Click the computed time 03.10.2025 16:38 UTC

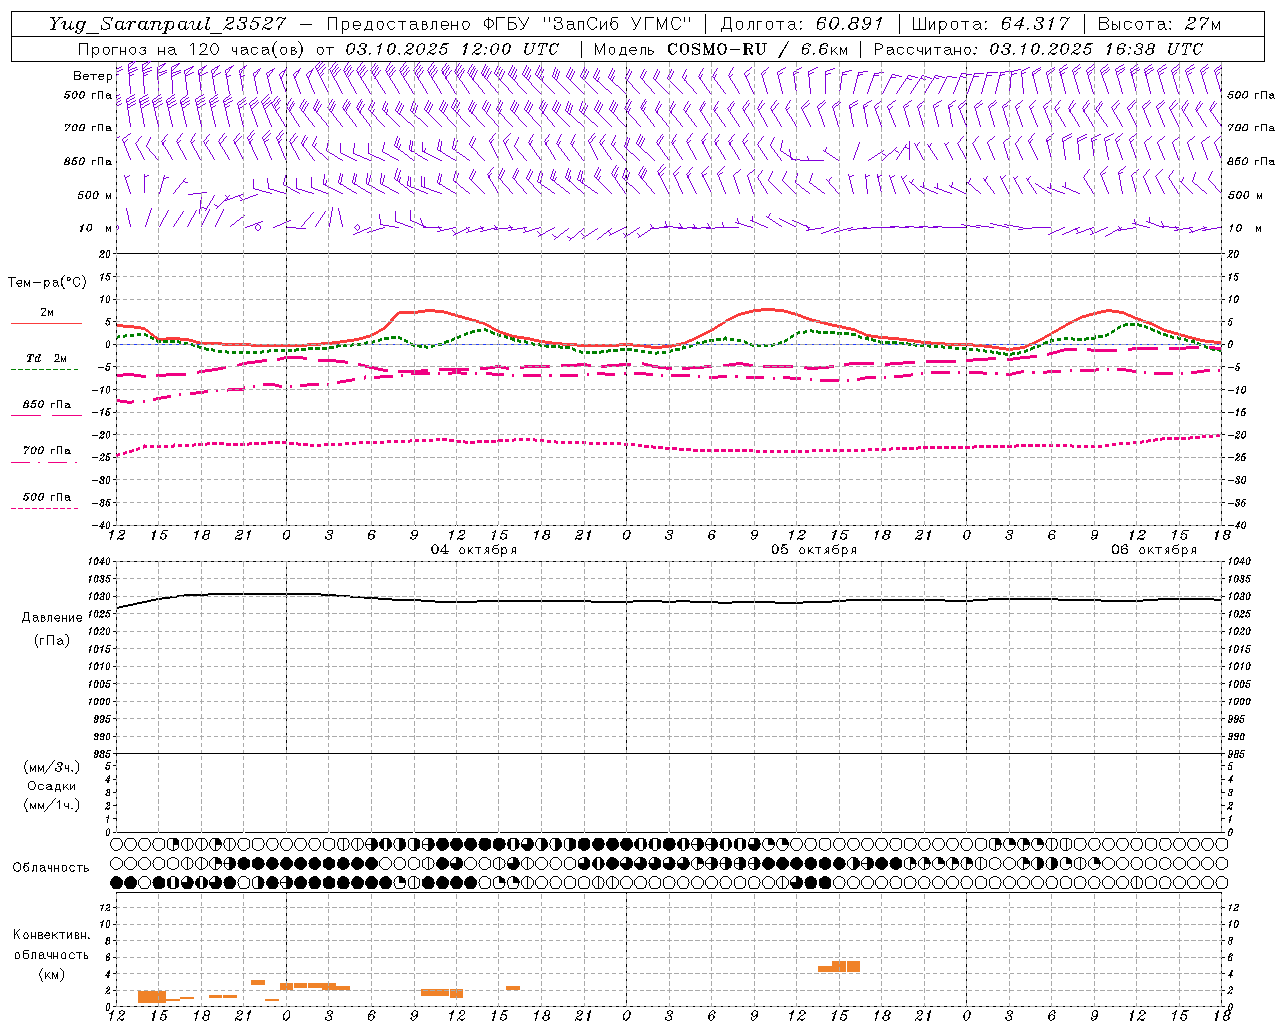(1096, 49)
